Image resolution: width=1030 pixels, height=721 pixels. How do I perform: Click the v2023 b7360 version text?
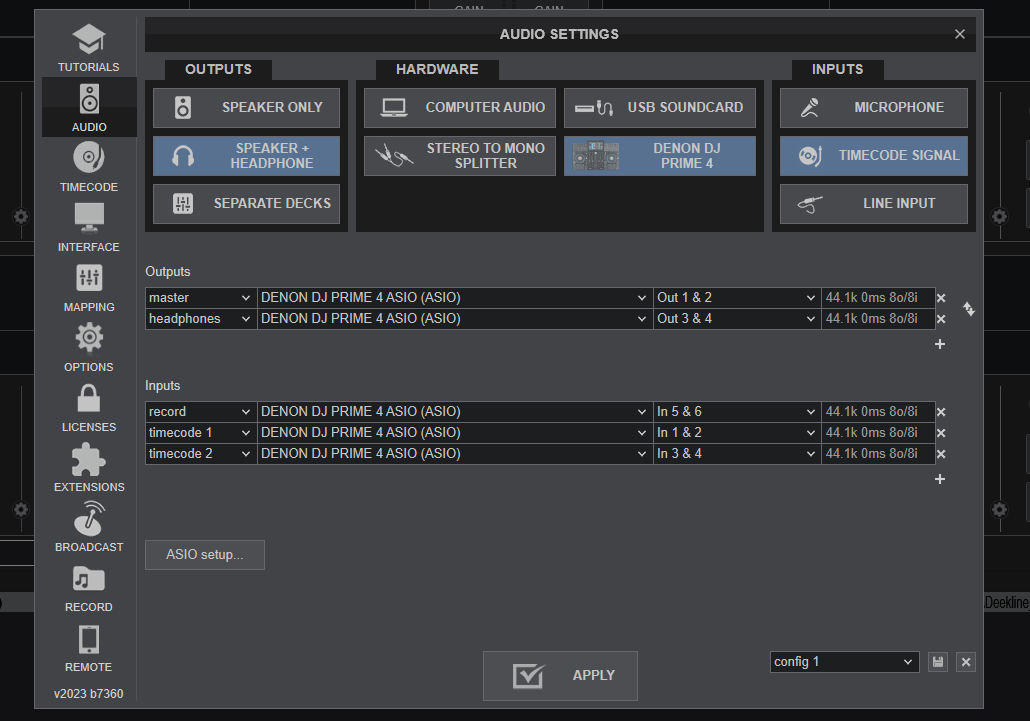tap(89, 694)
